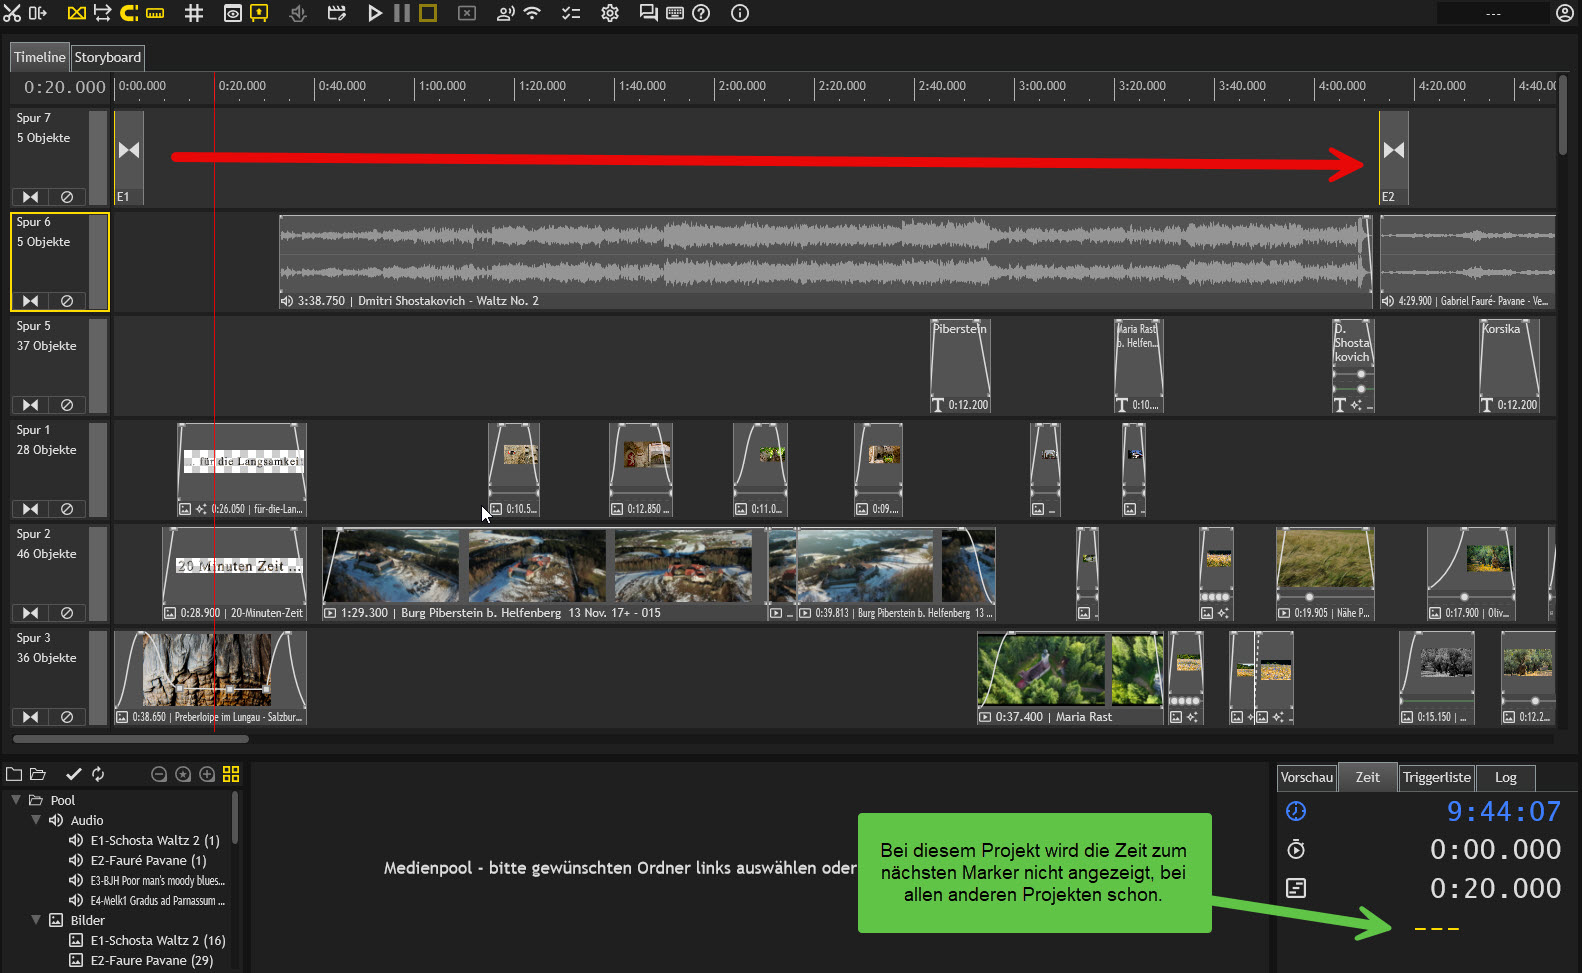The width and height of the screenshot is (1582, 973).
Task: Switch media pool to thumbnail grid view
Action: pos(231,774)
